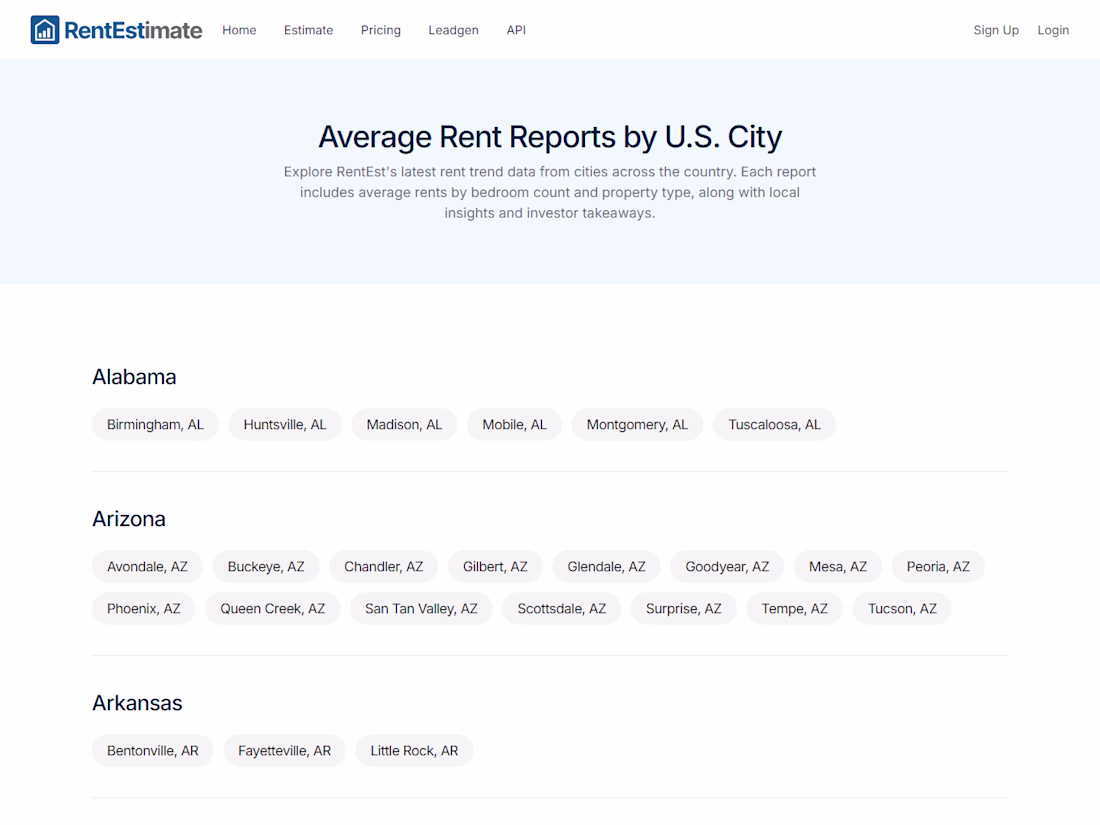Screen dimensions: 1100x825
Task: Choose Montgomery, AL from Alabama cities
Action: pos(637,424)
